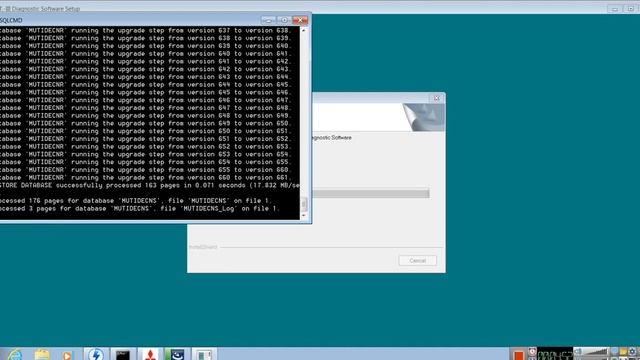
Task: Click SQLCMD console scrollbar down arrow
Action: pyautogui.click(x=304, y=216)
